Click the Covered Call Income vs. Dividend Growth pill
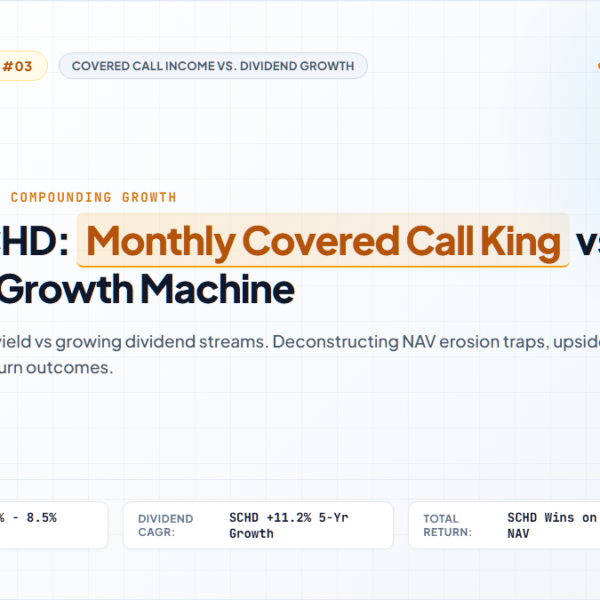The width and height of the screenshot is (600, 600). pyautogui.click(x=213, y=66)
